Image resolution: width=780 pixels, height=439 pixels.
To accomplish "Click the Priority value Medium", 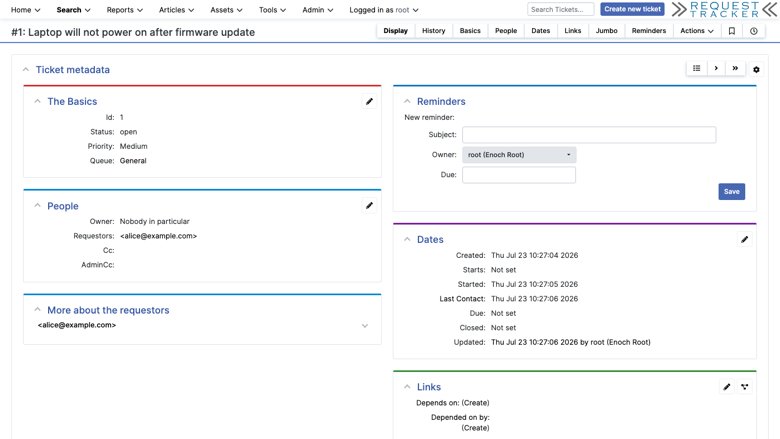I will click(x=133, y=146).
